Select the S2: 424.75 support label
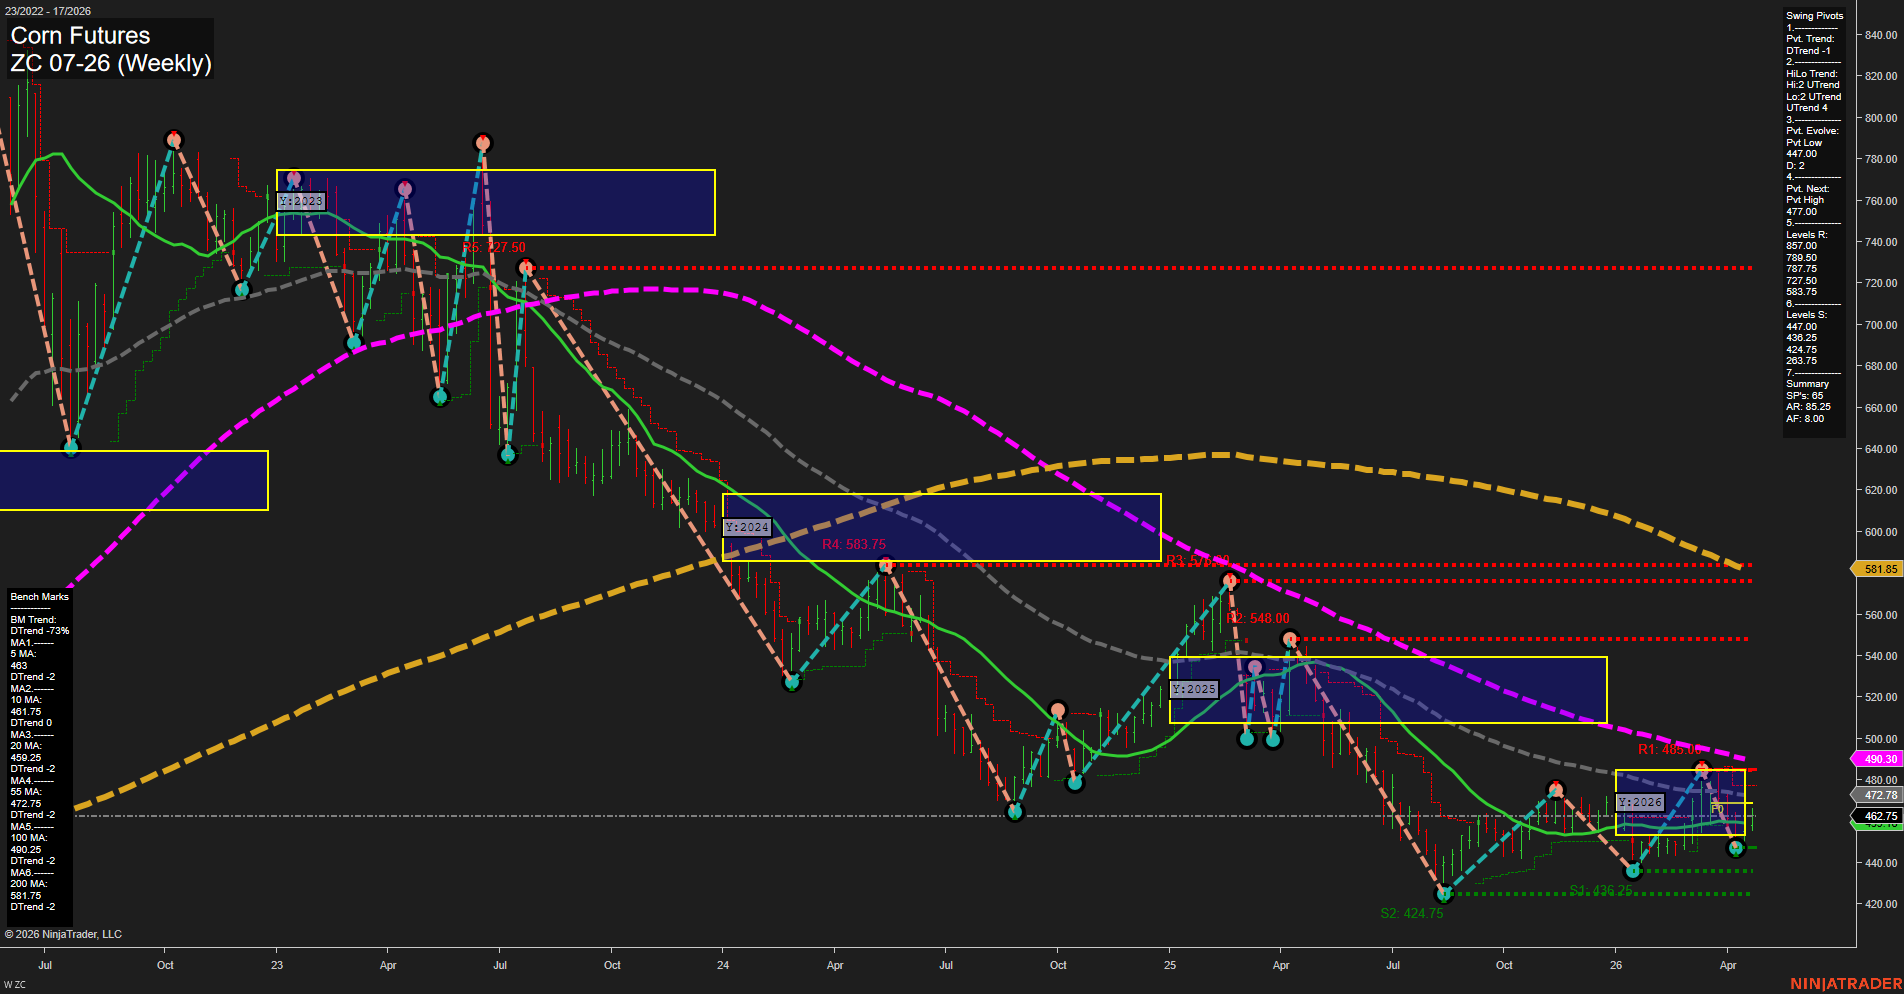Viewport: 1904px width, 994px height. 1411,913
